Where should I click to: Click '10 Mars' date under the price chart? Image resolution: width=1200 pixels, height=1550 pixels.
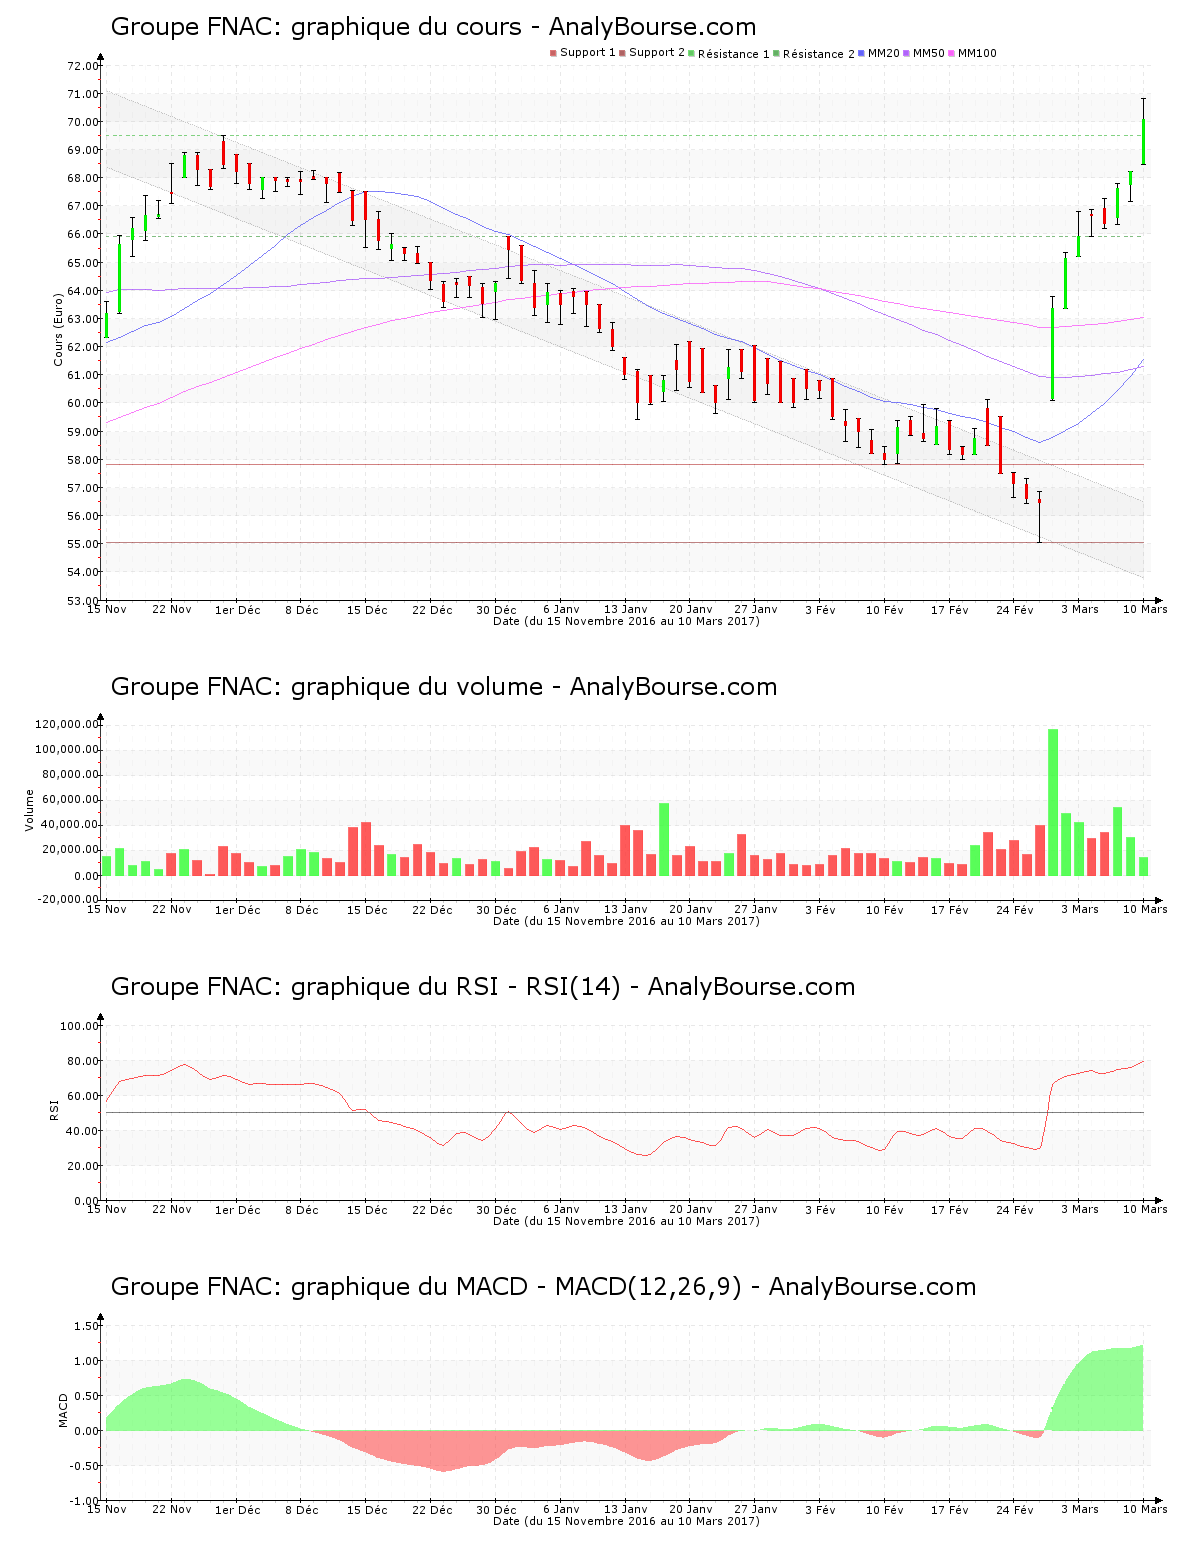click(1145, 609)
